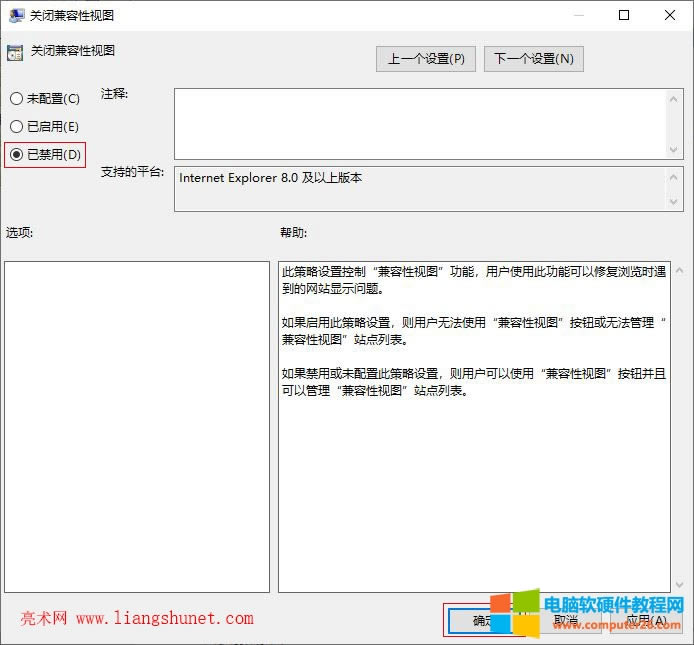This screenshot has width=694, height=645.
Task: Go to 下一个设置(N) next setting
Action: 534,59
